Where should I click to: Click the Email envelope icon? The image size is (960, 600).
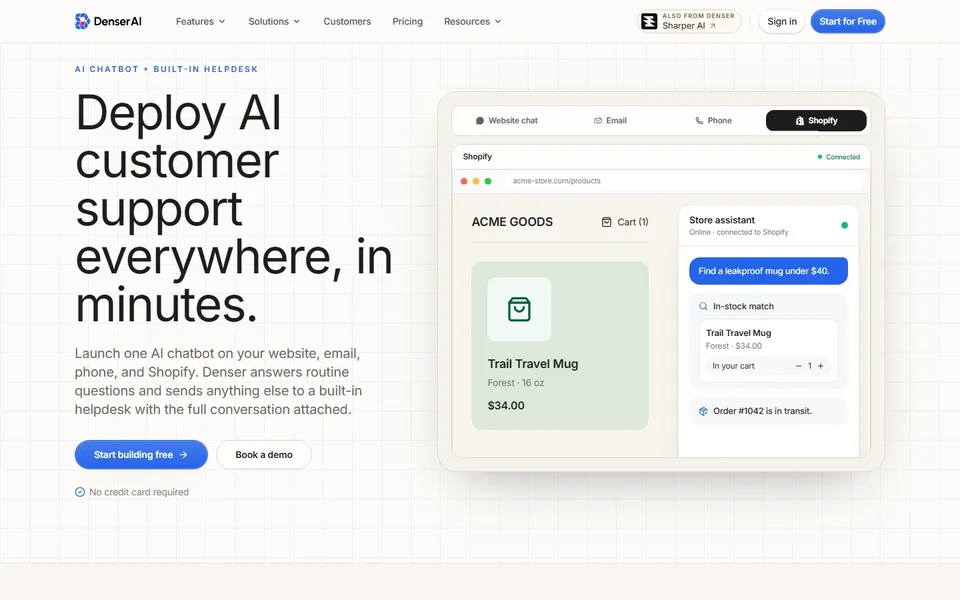[x=598, y=121]
